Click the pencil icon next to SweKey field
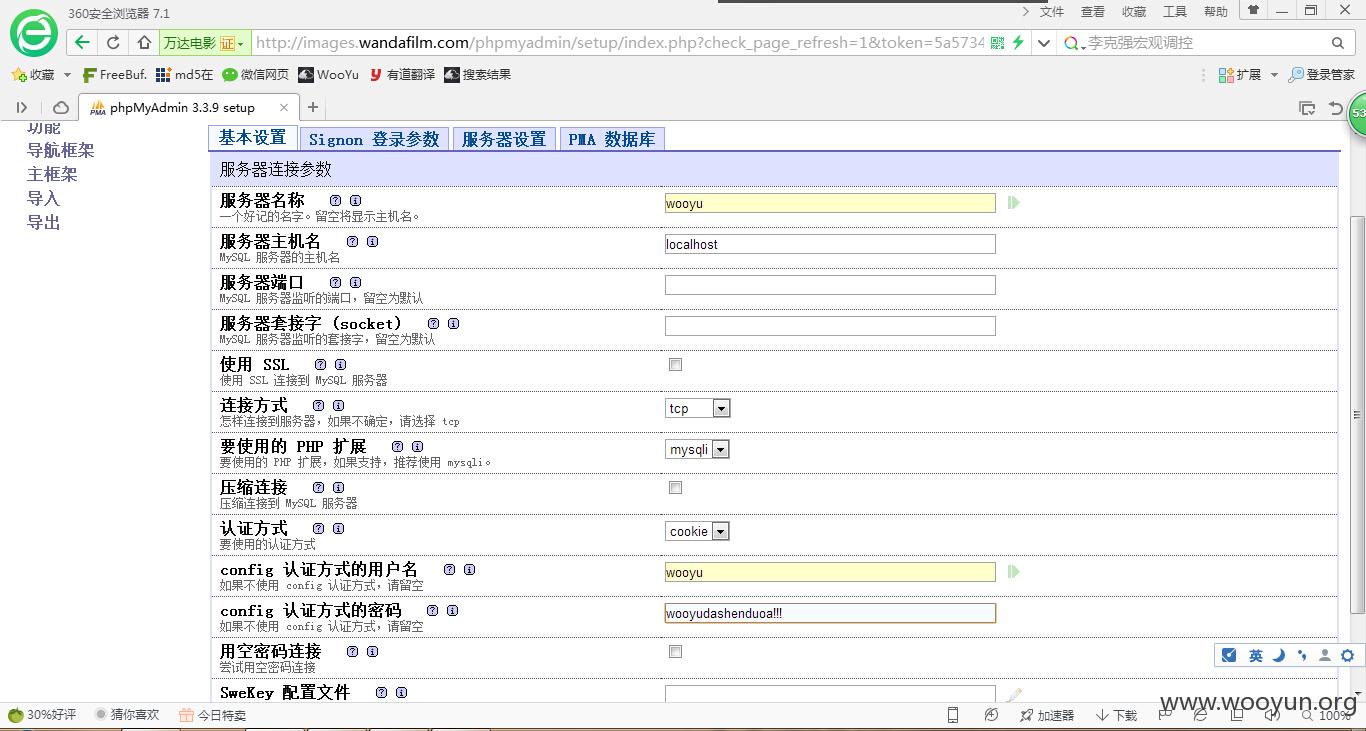This screenshot has width=1366, height=731. pyautogui.click(x=1014, y=694)
